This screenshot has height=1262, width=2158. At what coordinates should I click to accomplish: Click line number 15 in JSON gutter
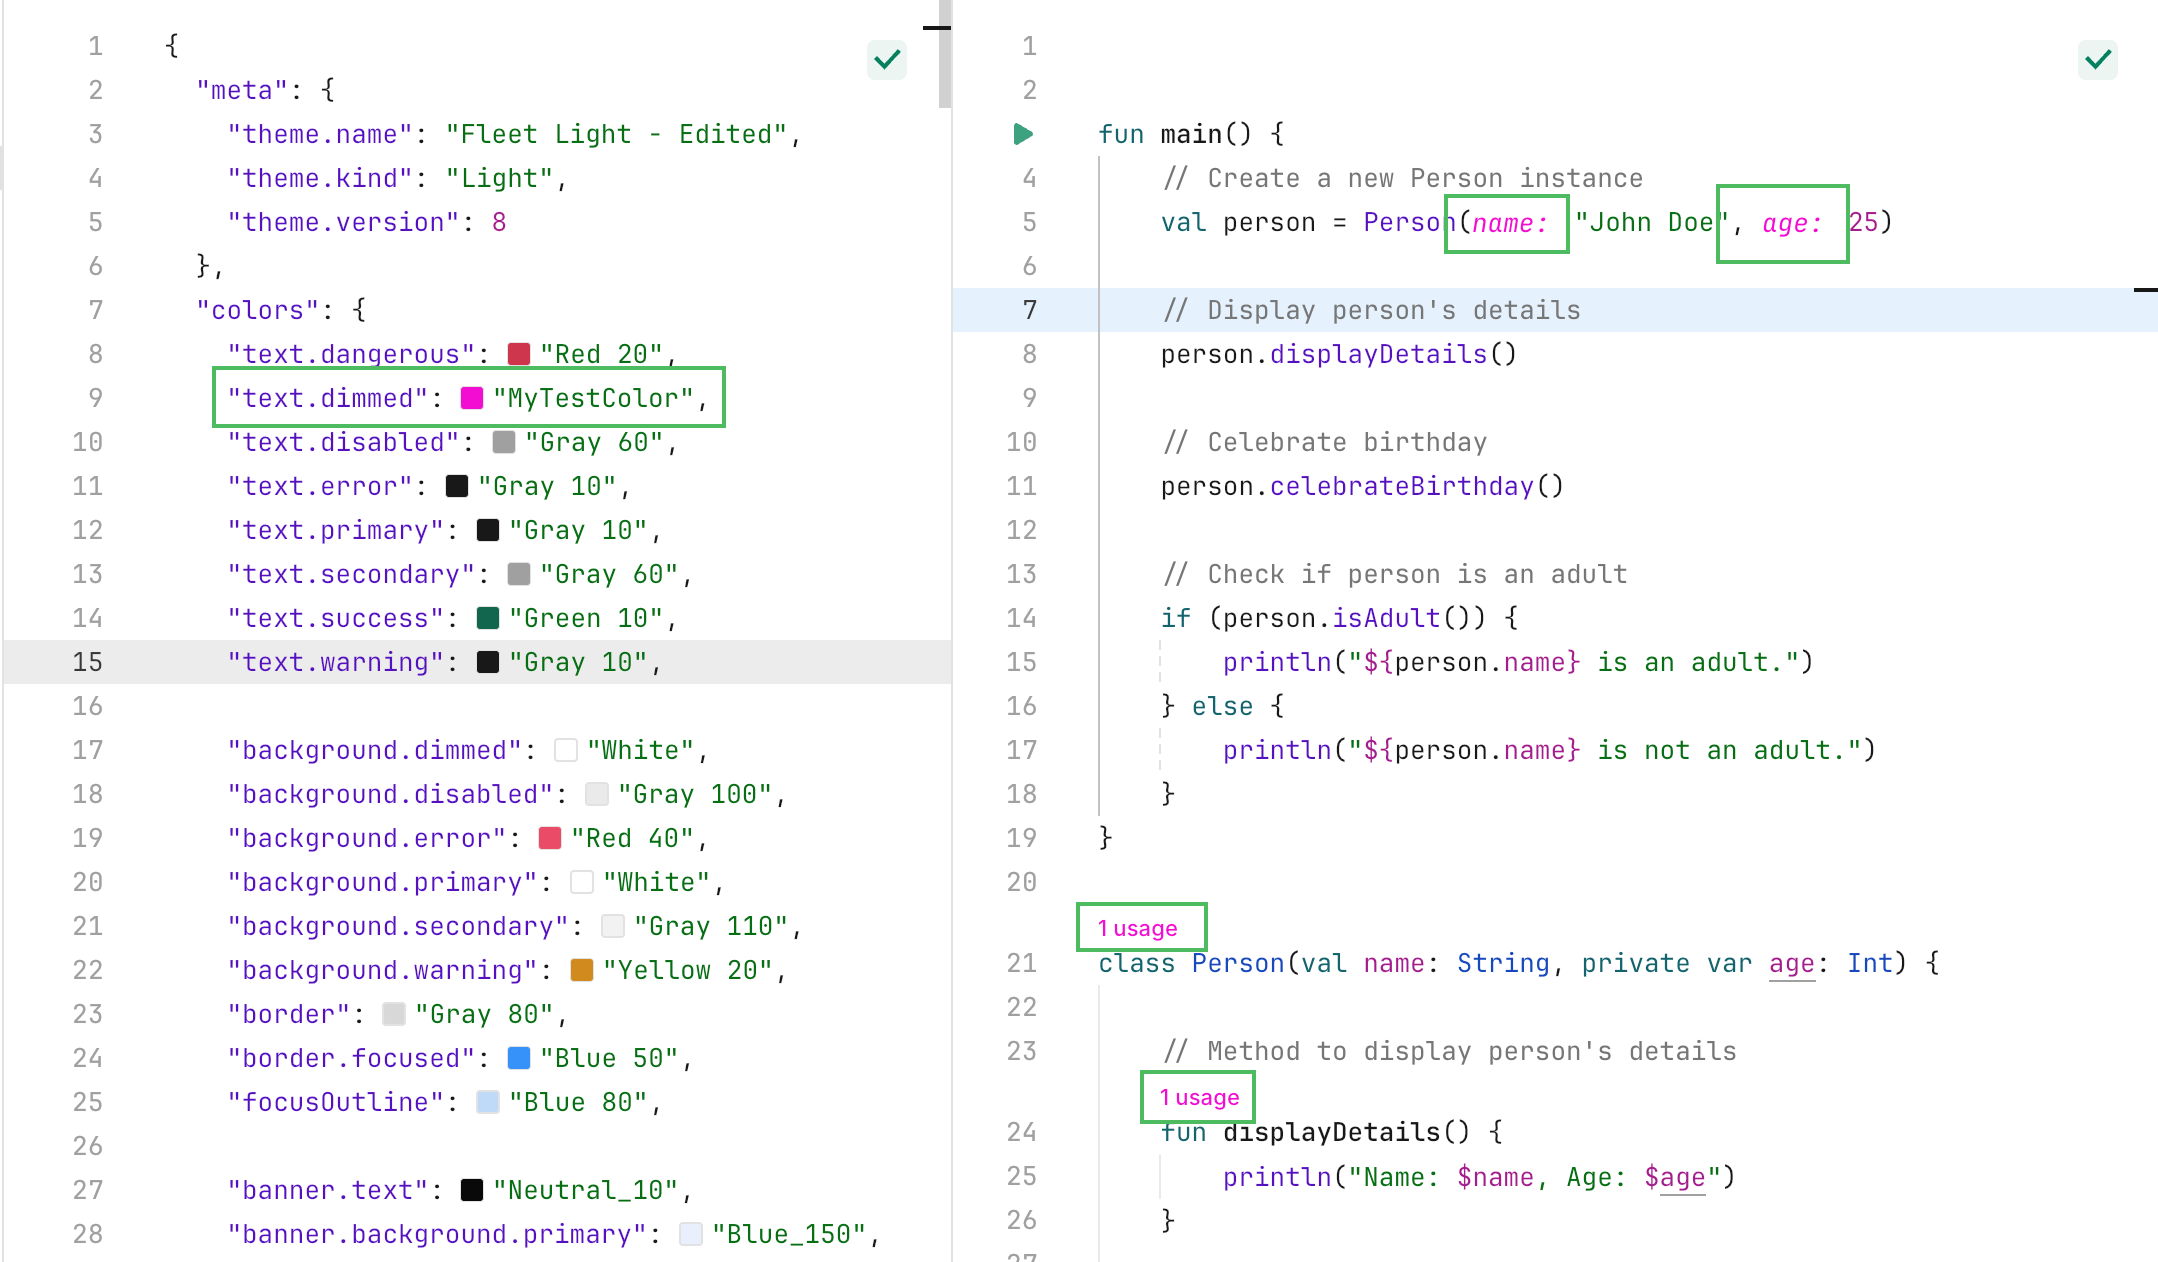click(x=88, y=662)
